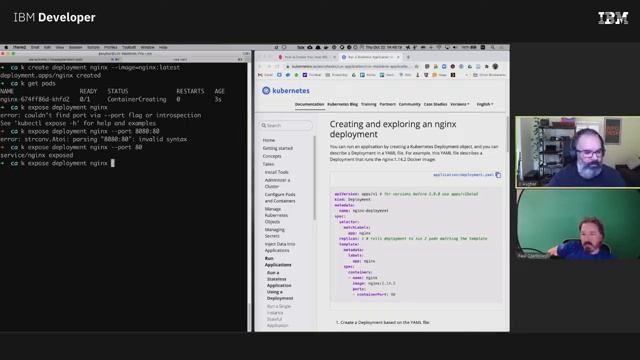
Task: Go to Kubernetes Blog in the top nav
Action: point(342,104)
